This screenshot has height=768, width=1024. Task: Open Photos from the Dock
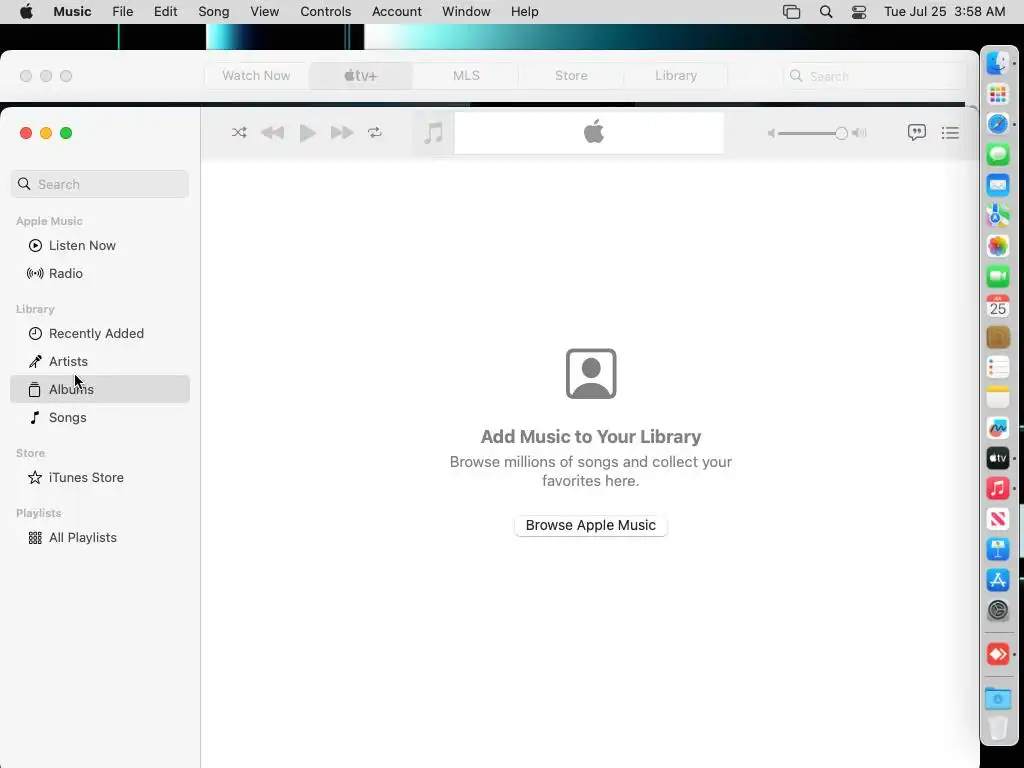[998, 246]
